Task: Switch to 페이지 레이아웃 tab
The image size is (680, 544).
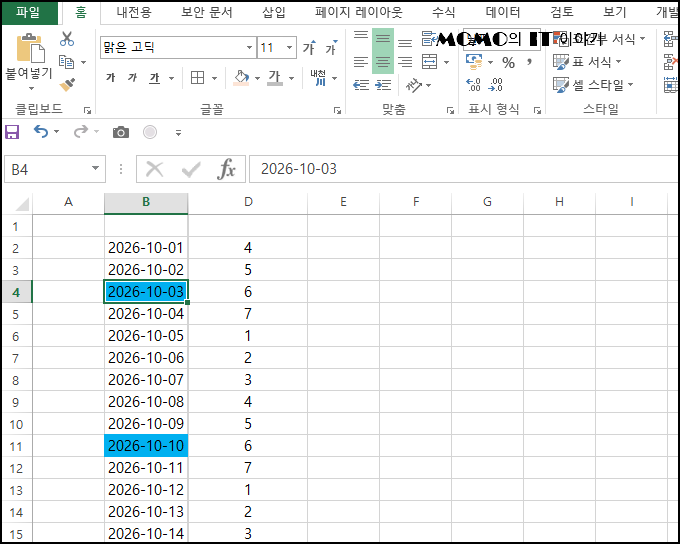Action: [359, 12]
